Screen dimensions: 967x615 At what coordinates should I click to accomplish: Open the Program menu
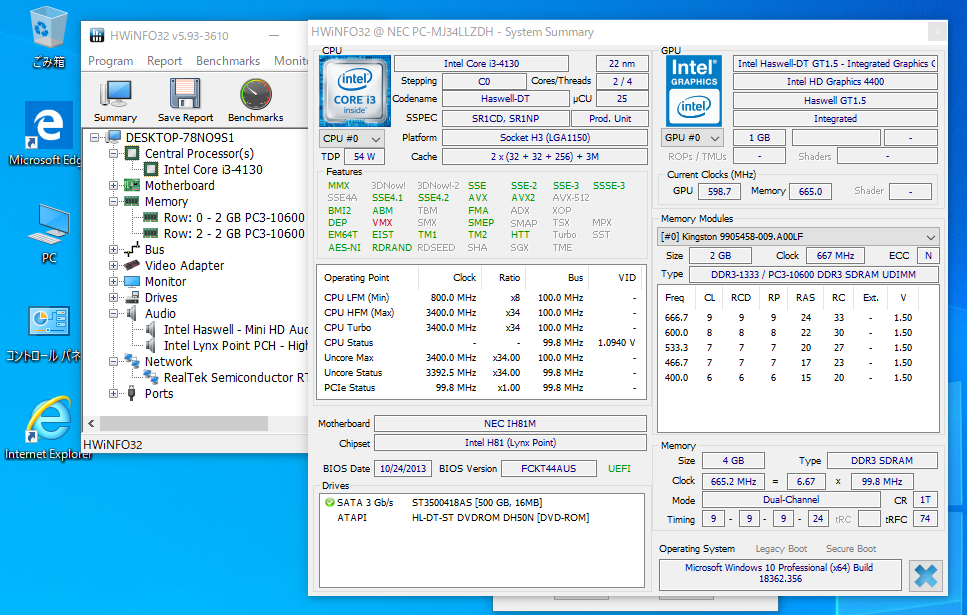click(x=110, y=61)
